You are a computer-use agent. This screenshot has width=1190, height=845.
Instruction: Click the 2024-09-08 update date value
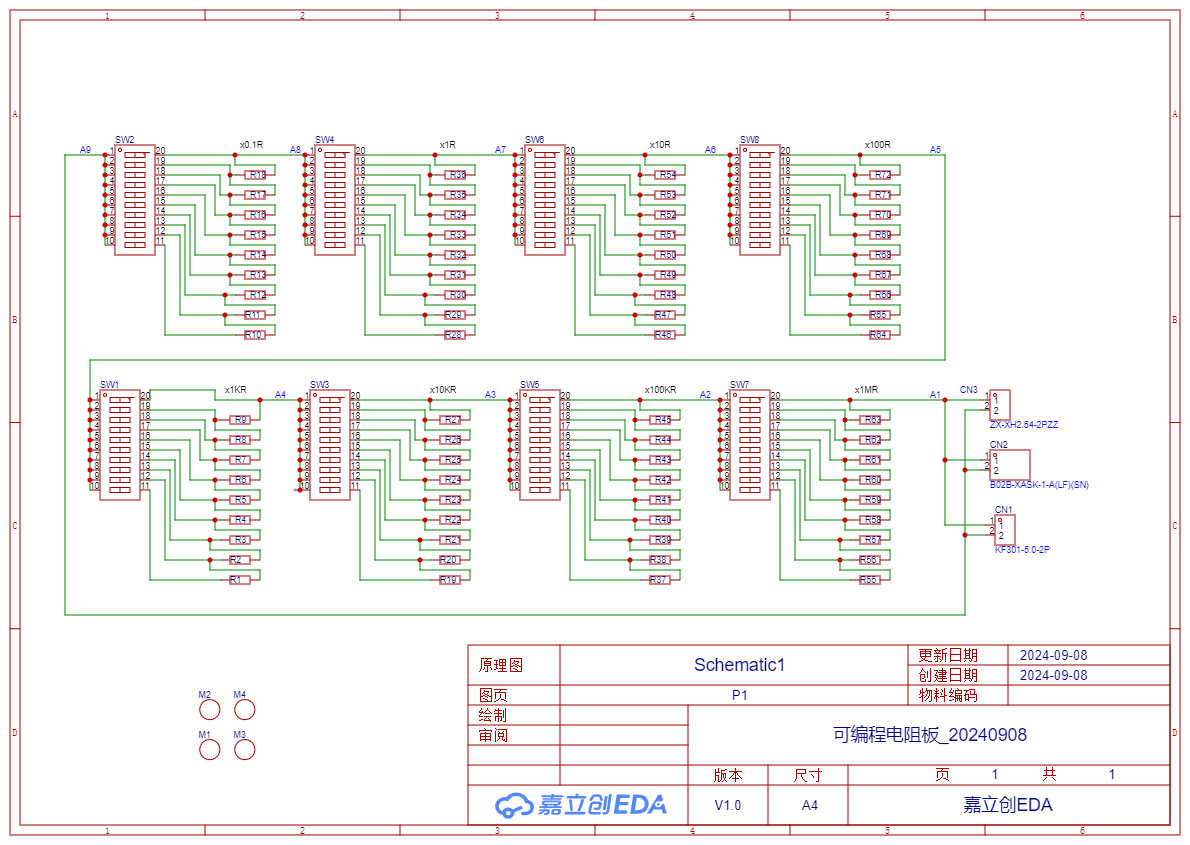coord(1053,655)
